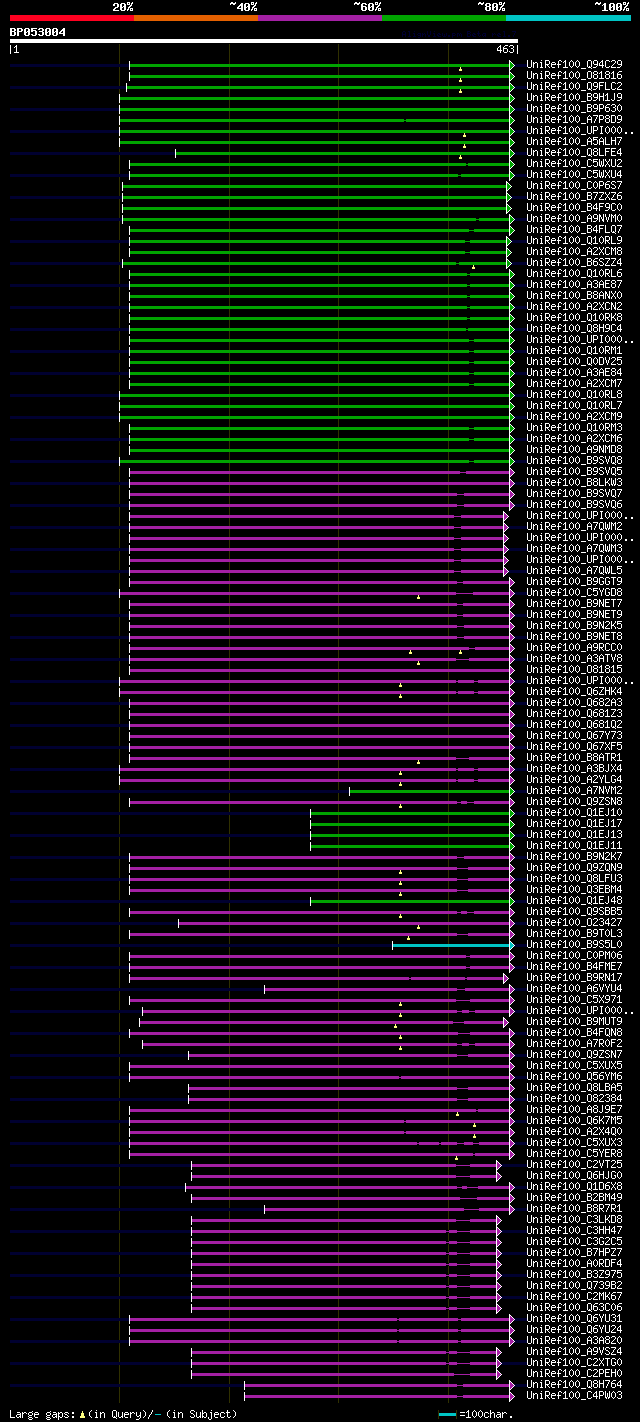Click the arrowhead ending the Q8LFE4 bar

[512, 153]
